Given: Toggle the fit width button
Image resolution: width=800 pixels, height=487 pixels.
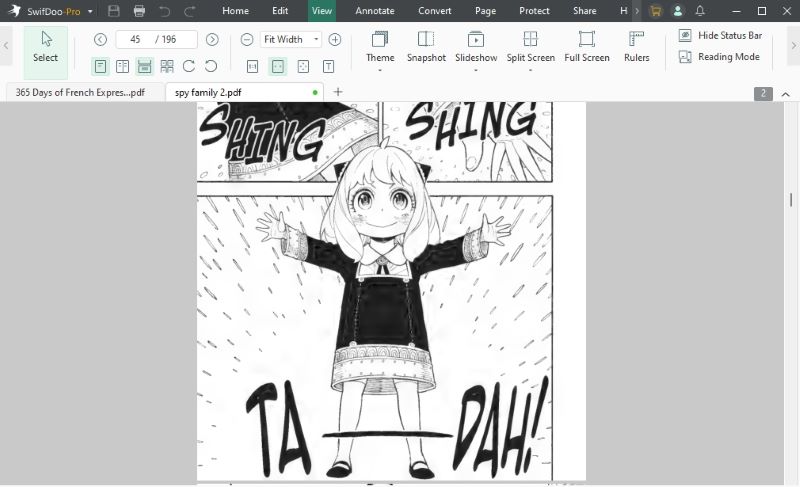Looking at the screenshot, I should click(x=278, y=66).
